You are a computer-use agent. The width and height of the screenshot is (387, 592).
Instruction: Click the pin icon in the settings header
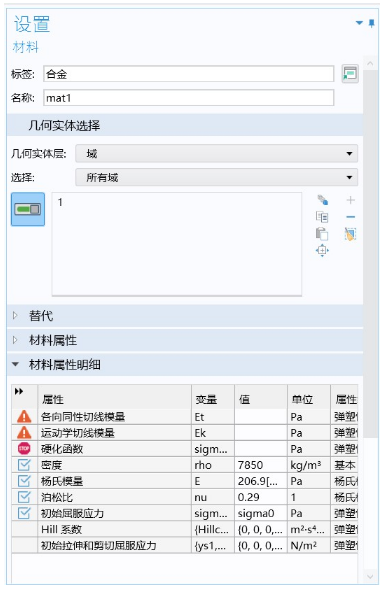point(372,23)
